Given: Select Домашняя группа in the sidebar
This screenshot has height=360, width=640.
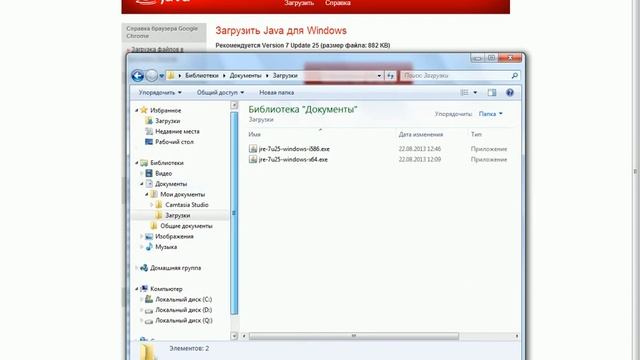Looking at the screenshot, I should point(175,268).
